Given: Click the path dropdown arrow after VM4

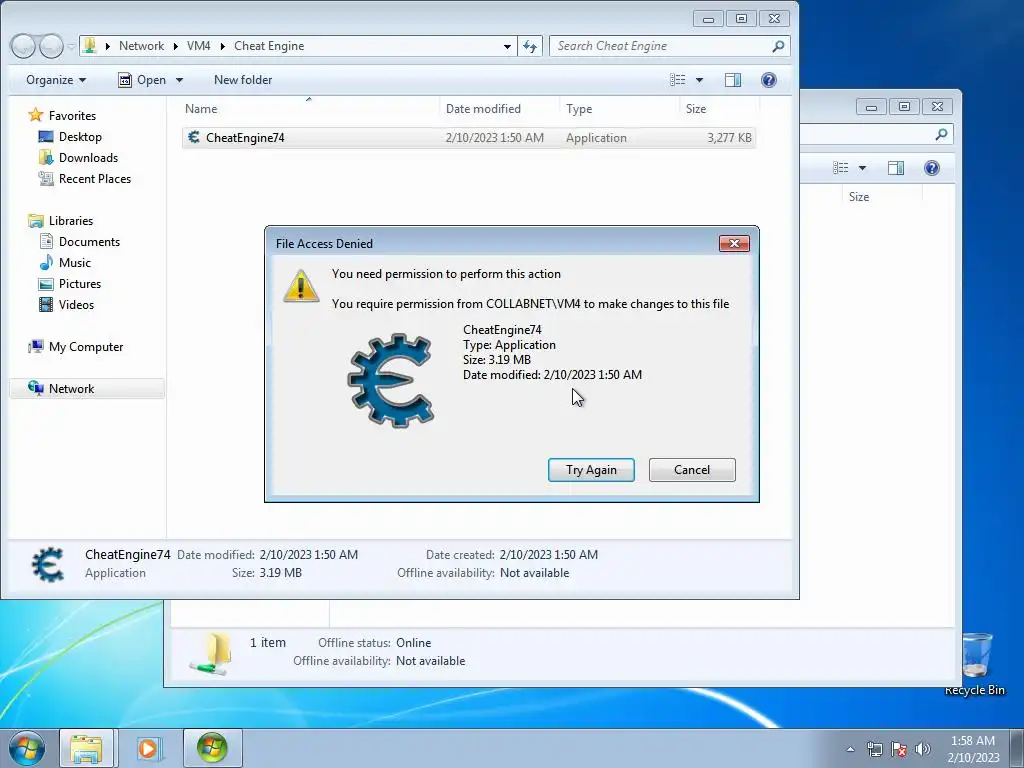Looking at the screenshot, I should (x=223, y=46).
